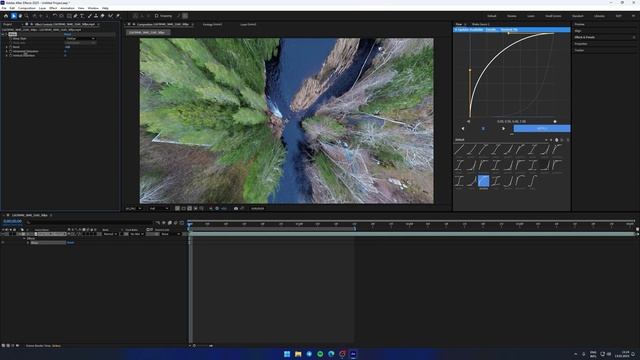This screenshot has width=640, height=360.
Task: Click the After Effects taskbar icon
Action: tap(353, 354)
